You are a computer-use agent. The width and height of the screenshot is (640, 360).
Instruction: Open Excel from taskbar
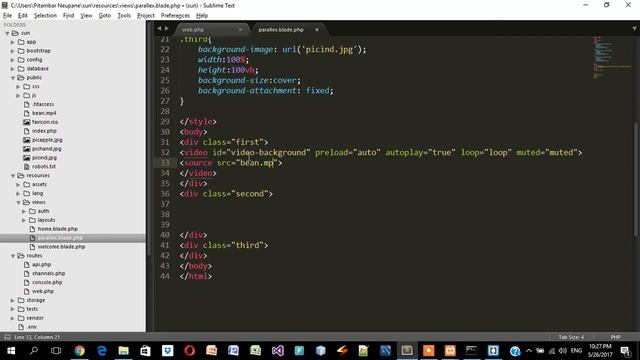tap(256, 351)
